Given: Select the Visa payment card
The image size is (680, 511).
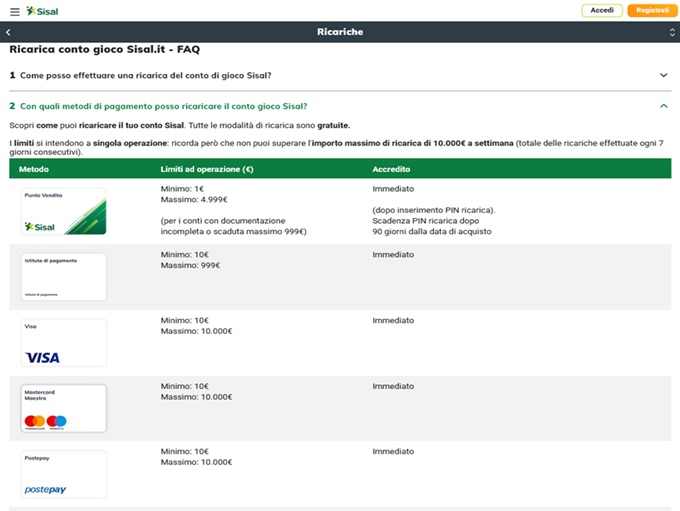Looking at the screenshot, I should click(x=64, y=342).
